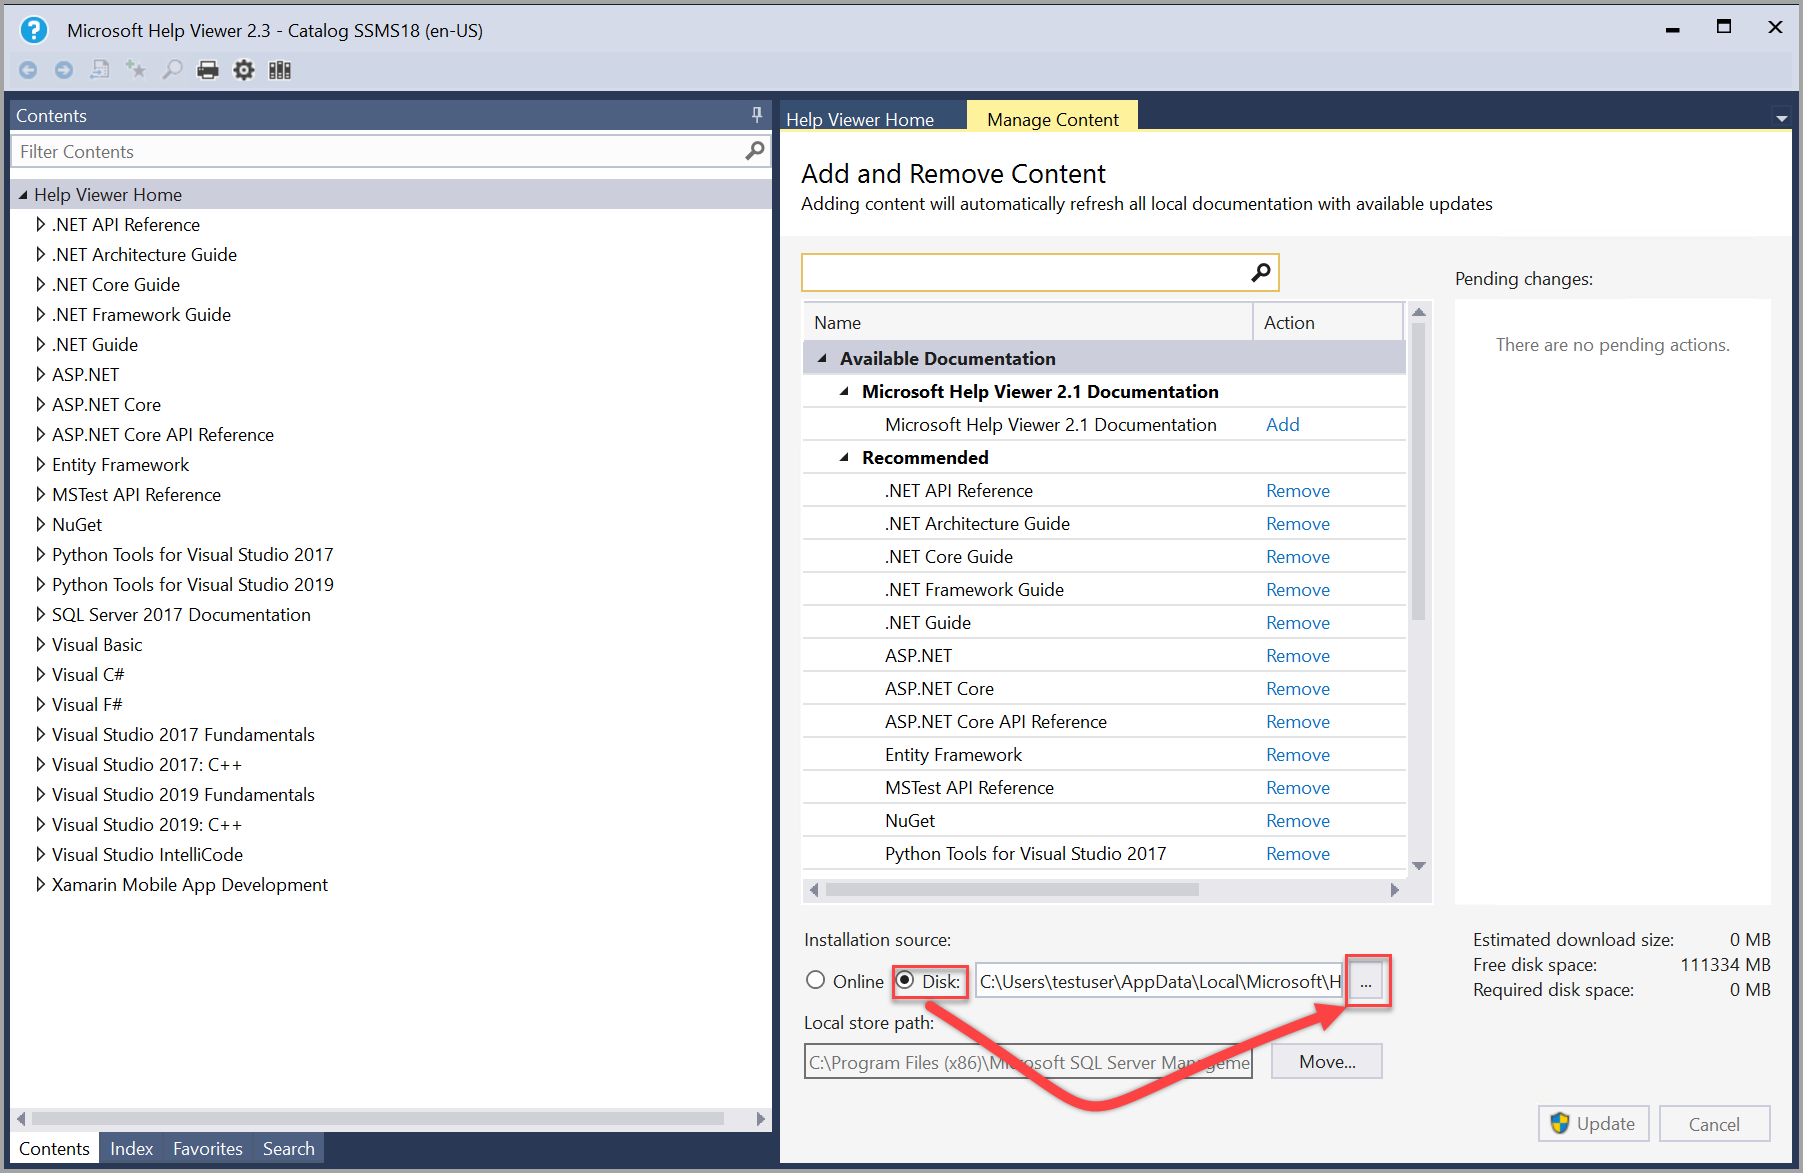Navigate back using the blue back arrow
1803x1173 pixels.
28,69
